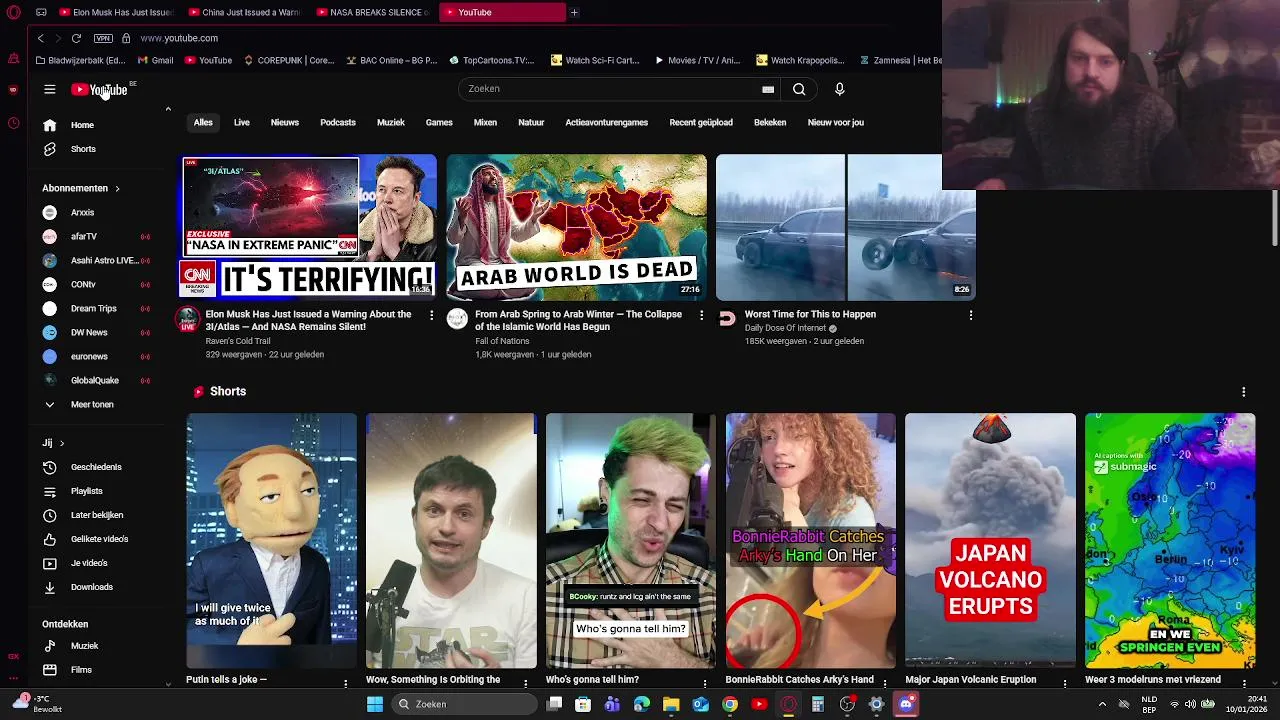This screenshot has height=720, width=1280.
Task: Open options for Putin tells a joke short
Action: click(346, 683)
